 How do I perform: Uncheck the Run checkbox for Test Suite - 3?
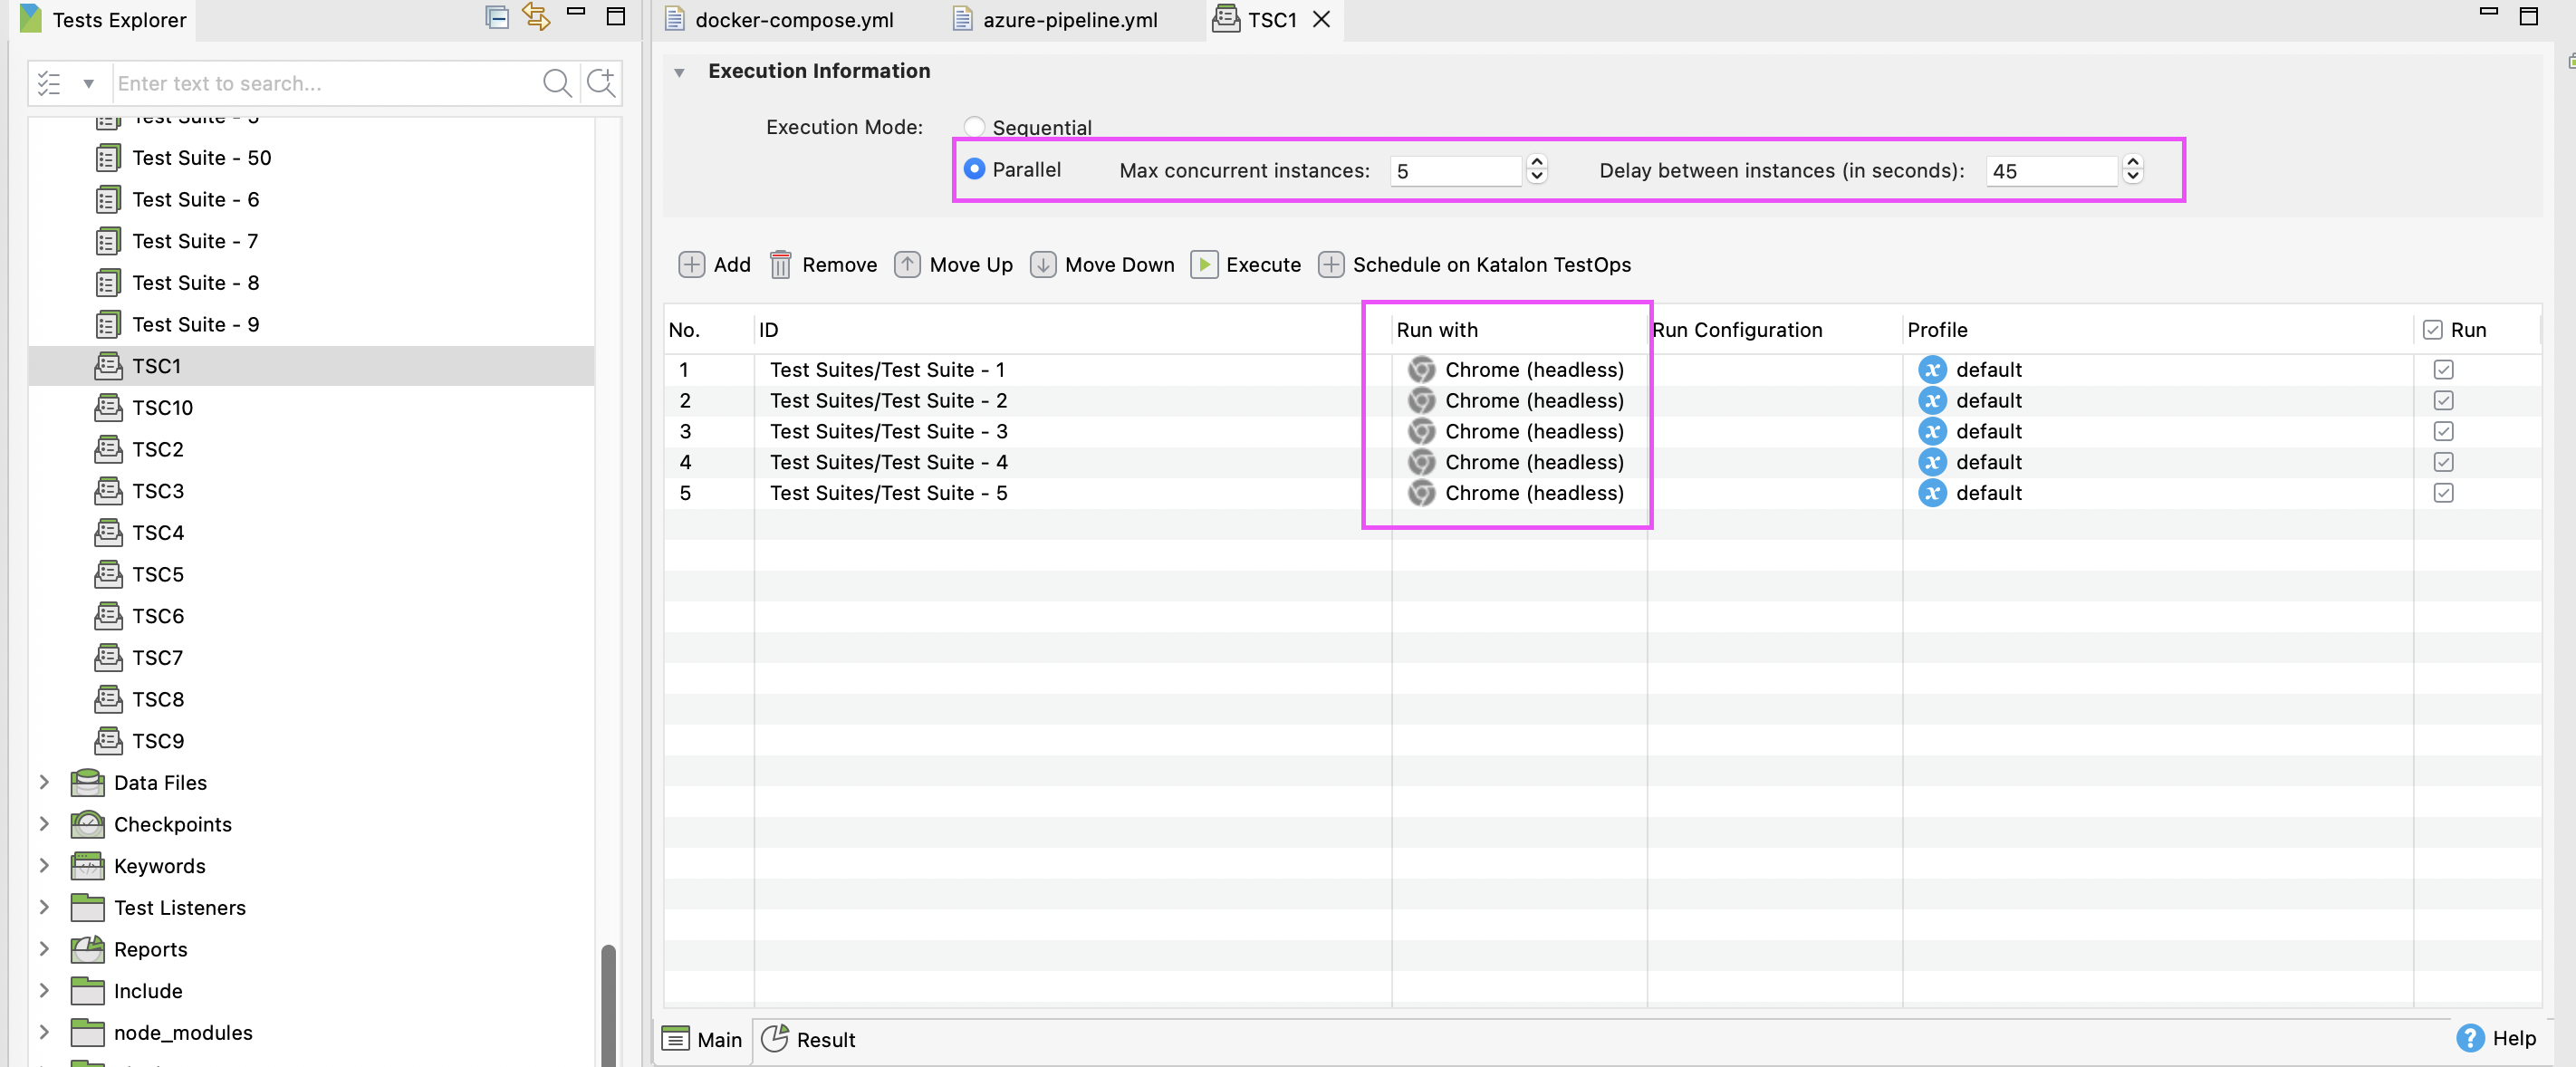coord(2444,431)
